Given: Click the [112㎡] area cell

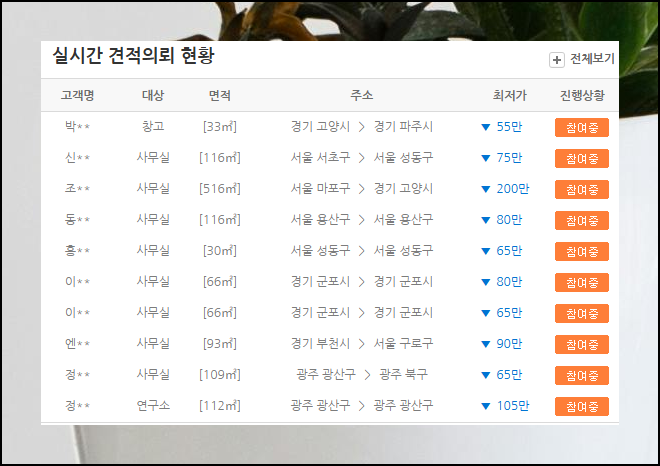Looking at the screenshot, I should [220, 406].
